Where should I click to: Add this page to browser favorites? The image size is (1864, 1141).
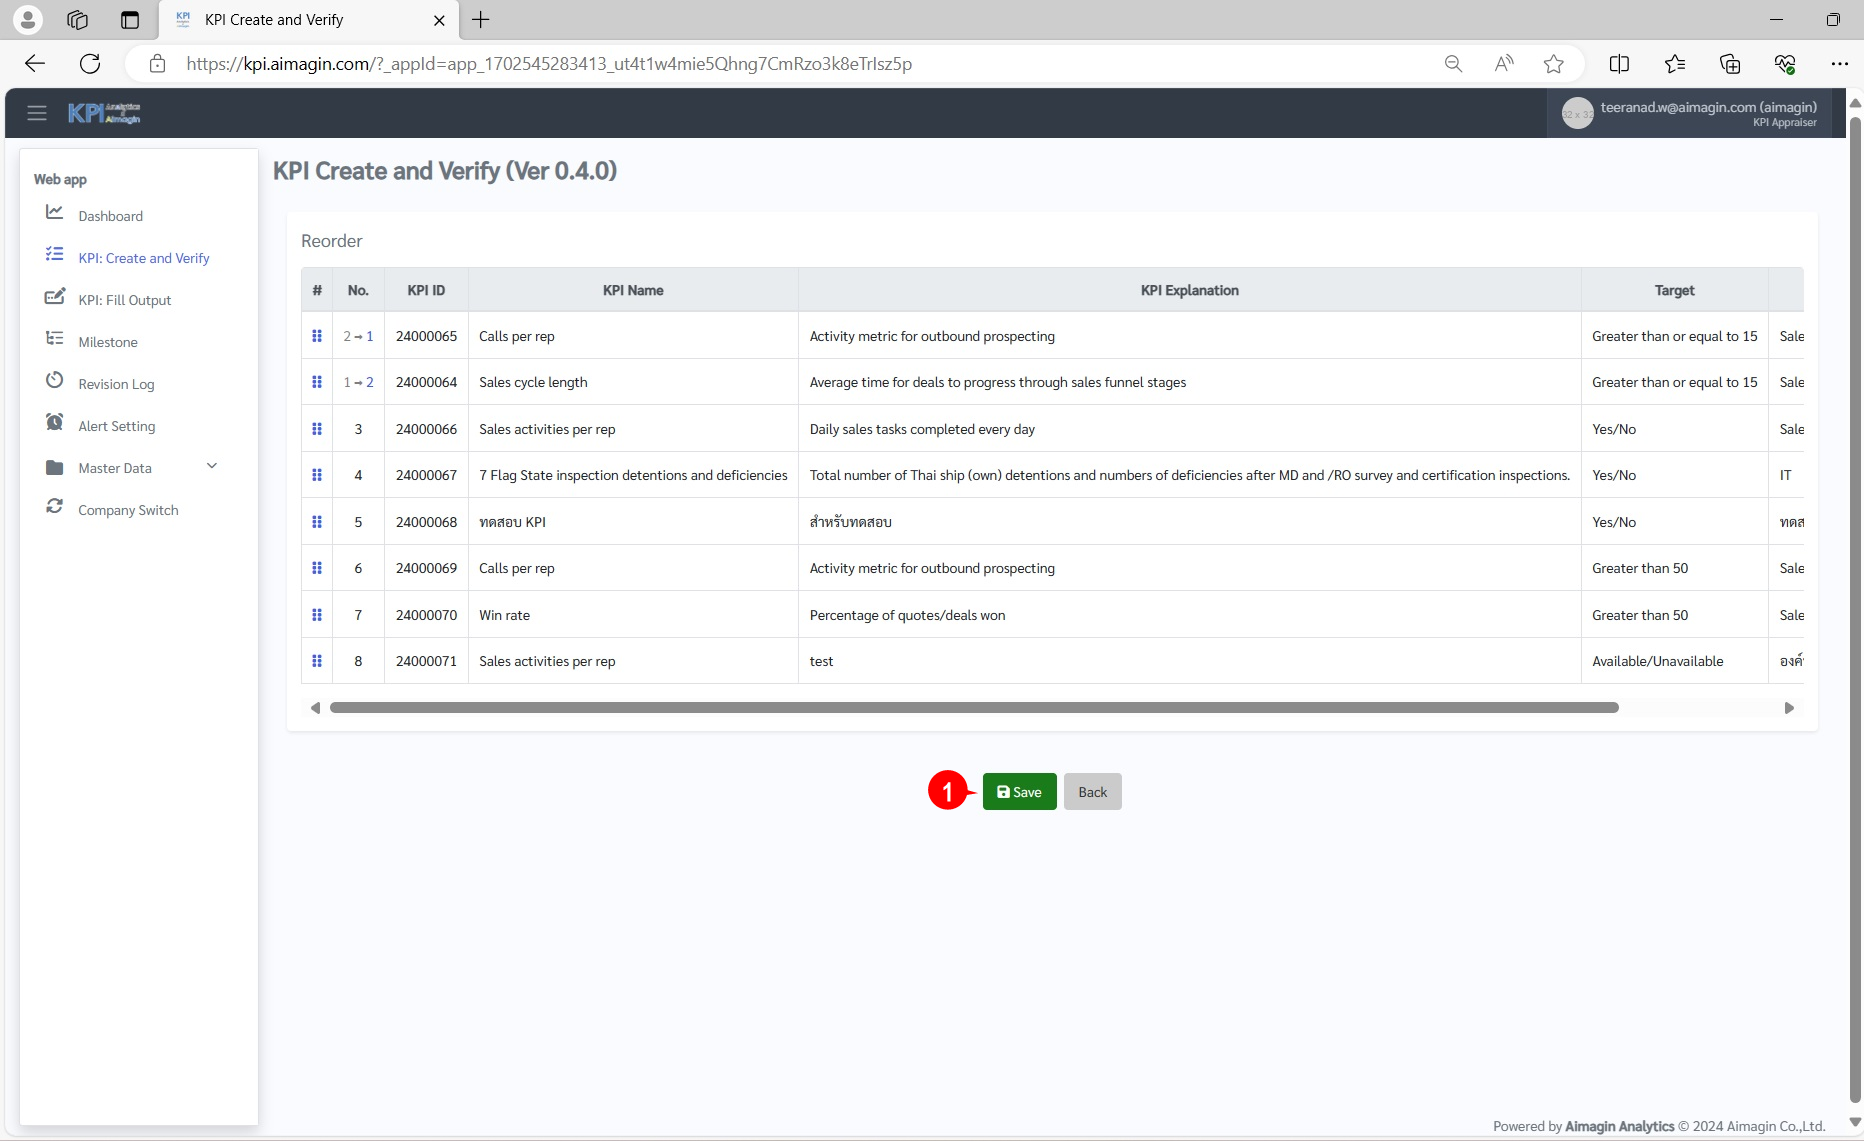pos(1553,64)
